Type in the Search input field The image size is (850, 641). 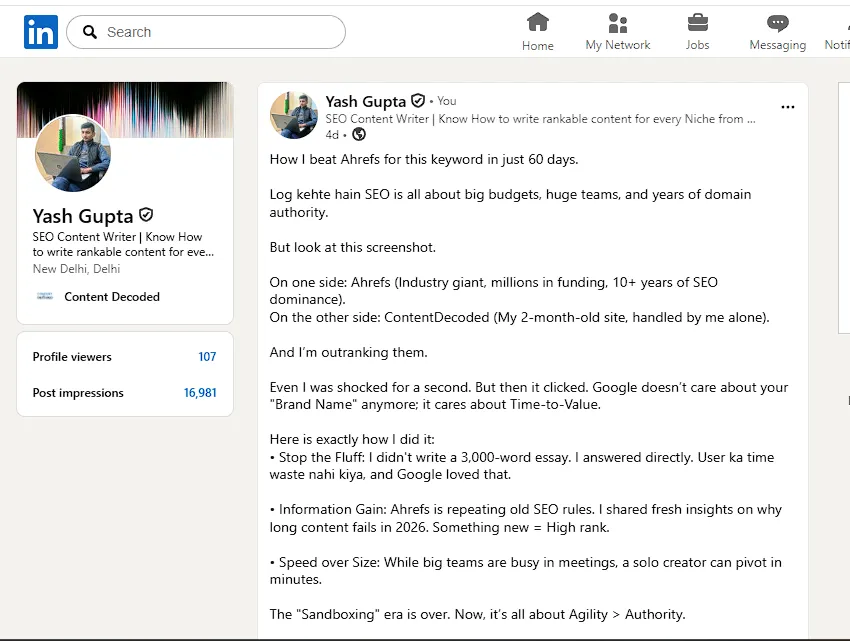pyautogui.click(x=220, y=32)
